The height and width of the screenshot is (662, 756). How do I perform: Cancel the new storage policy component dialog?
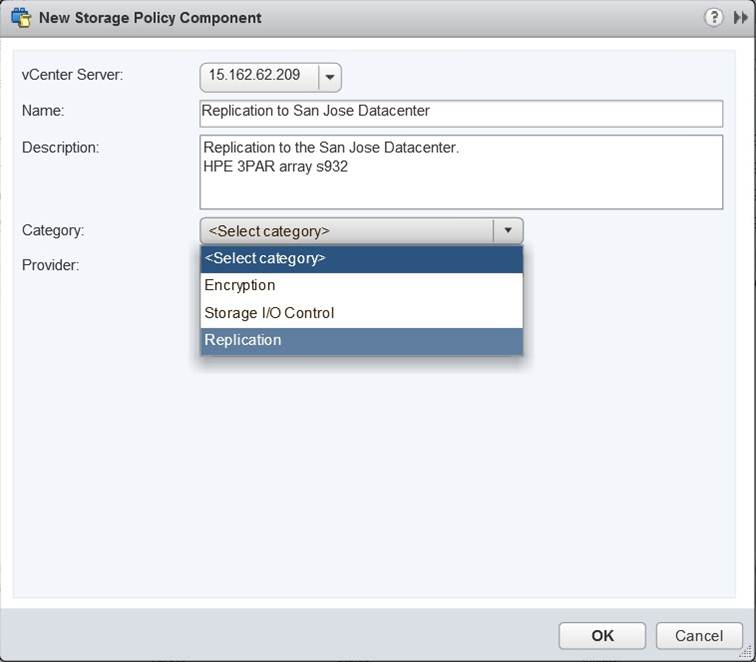point(699,635)
